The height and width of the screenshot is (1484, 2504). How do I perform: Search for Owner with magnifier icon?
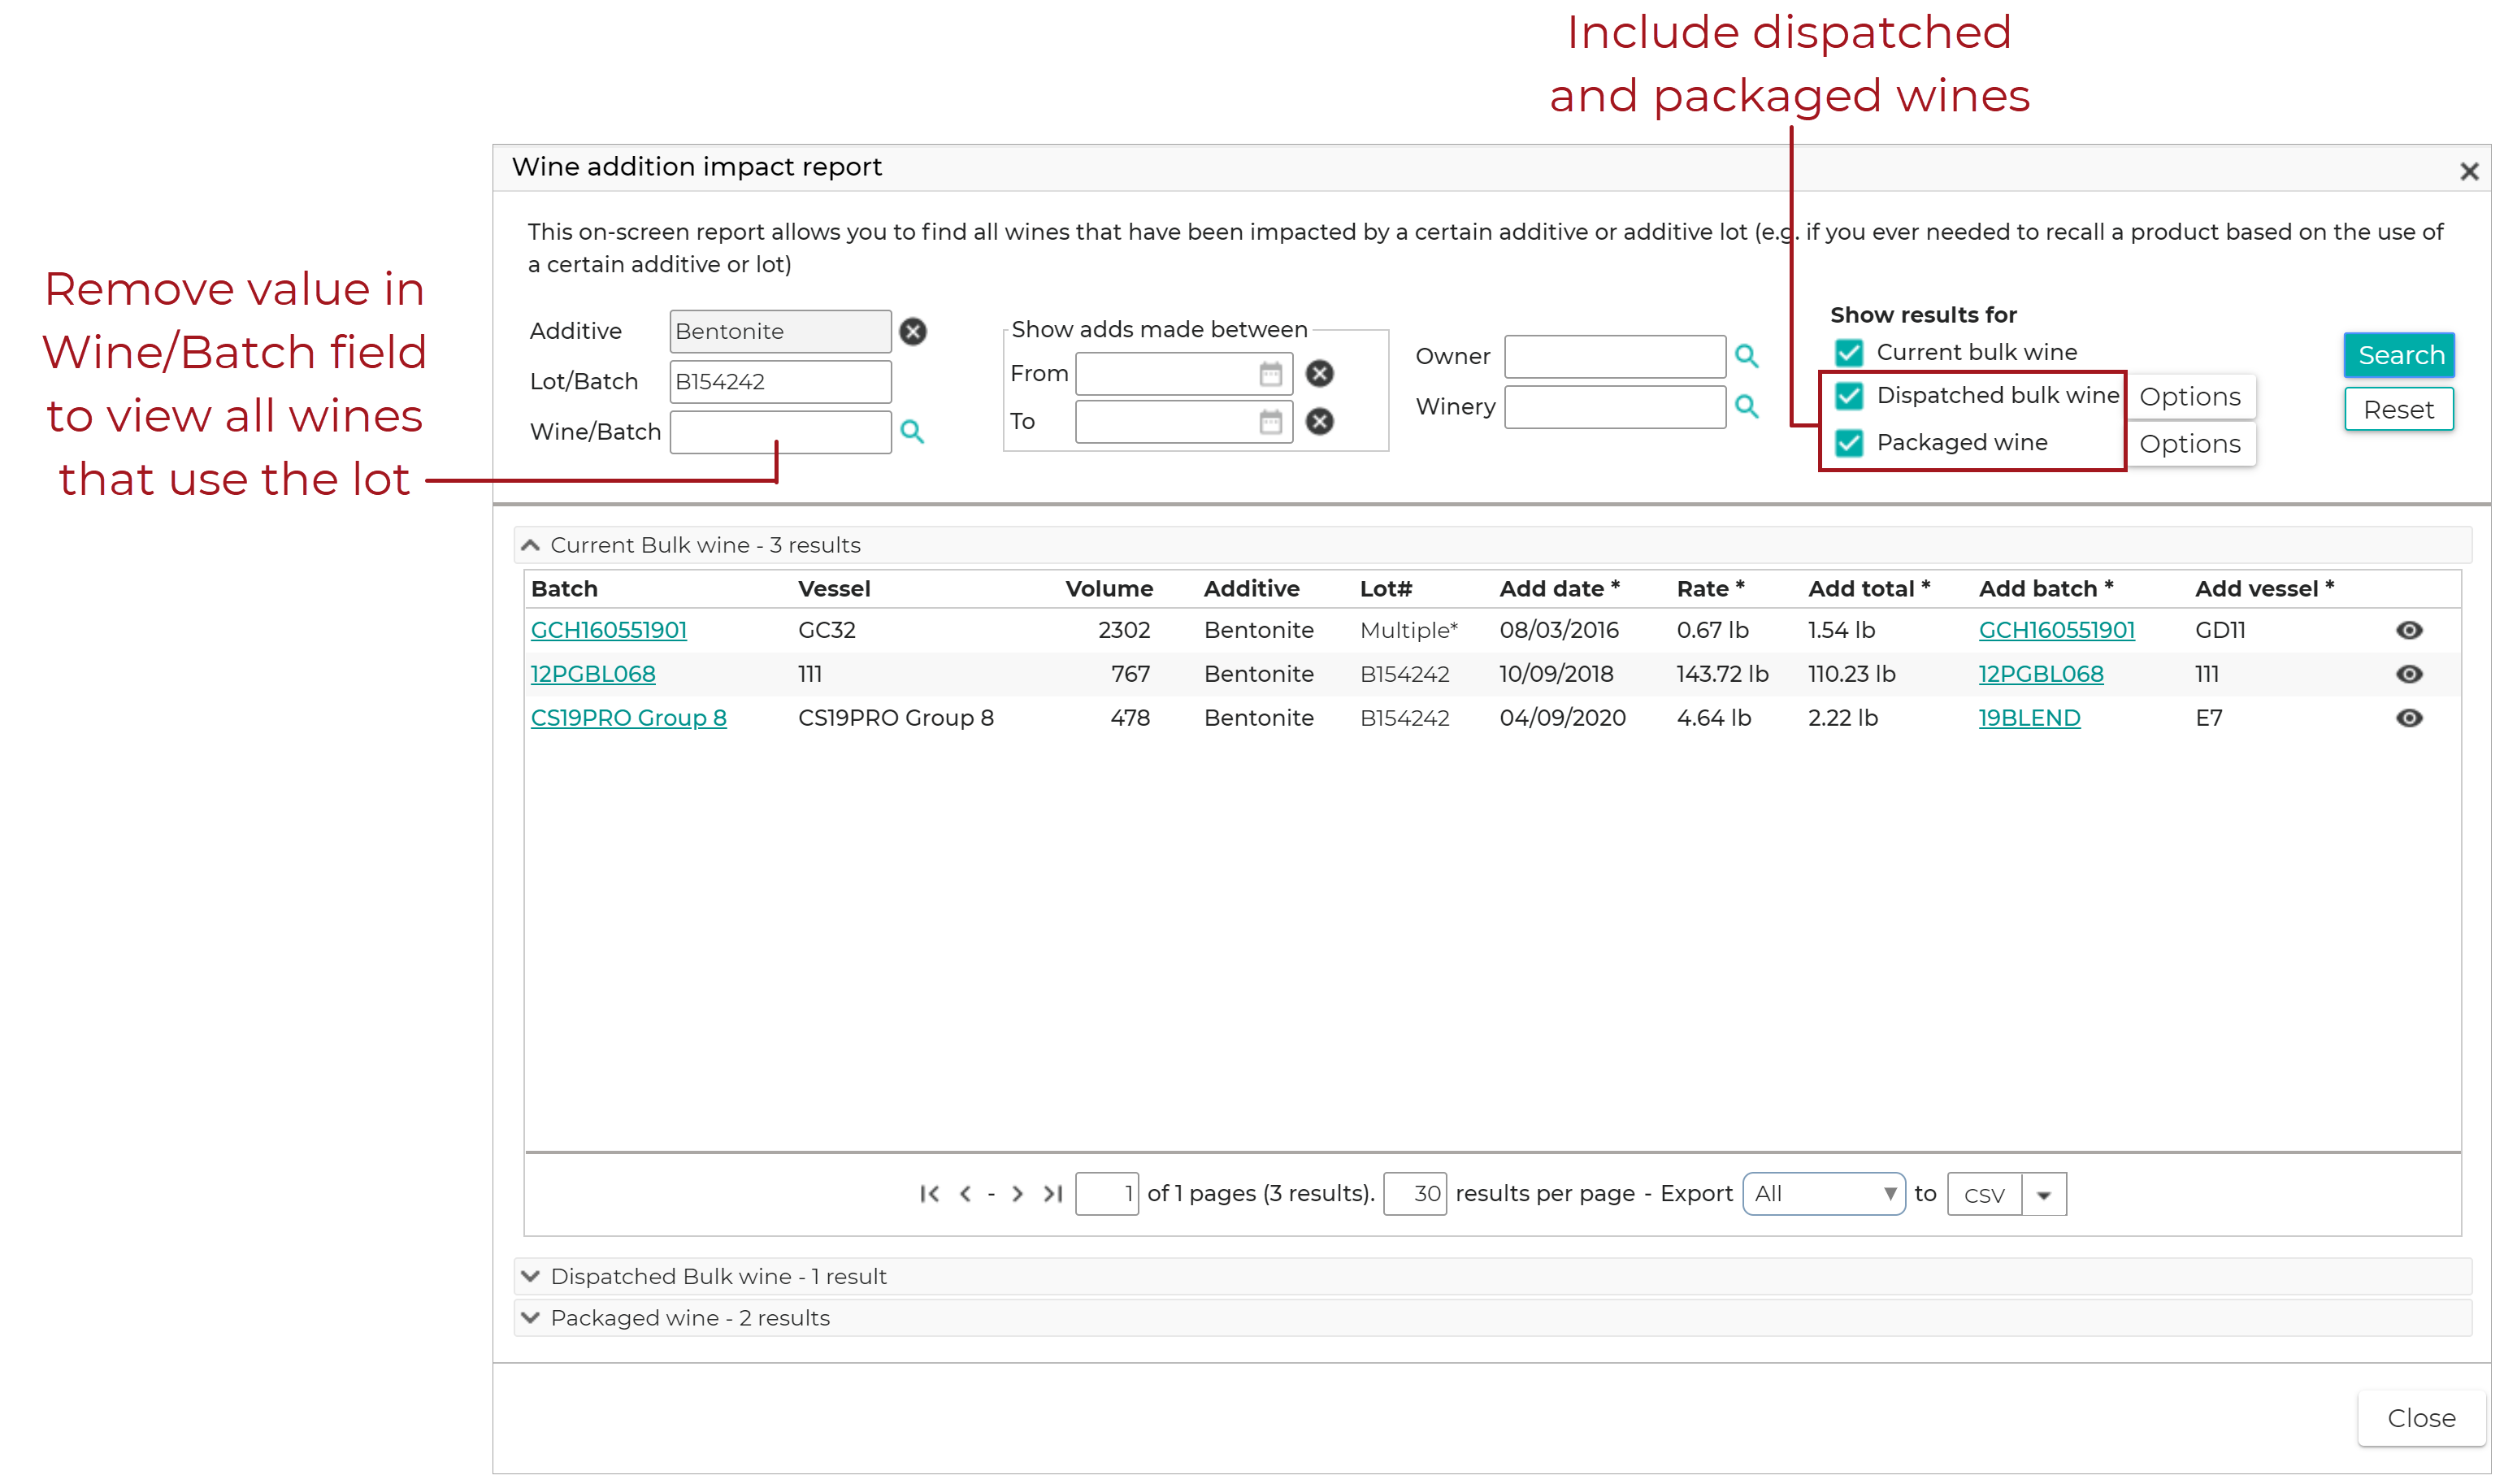click(x=1746, y=356)
